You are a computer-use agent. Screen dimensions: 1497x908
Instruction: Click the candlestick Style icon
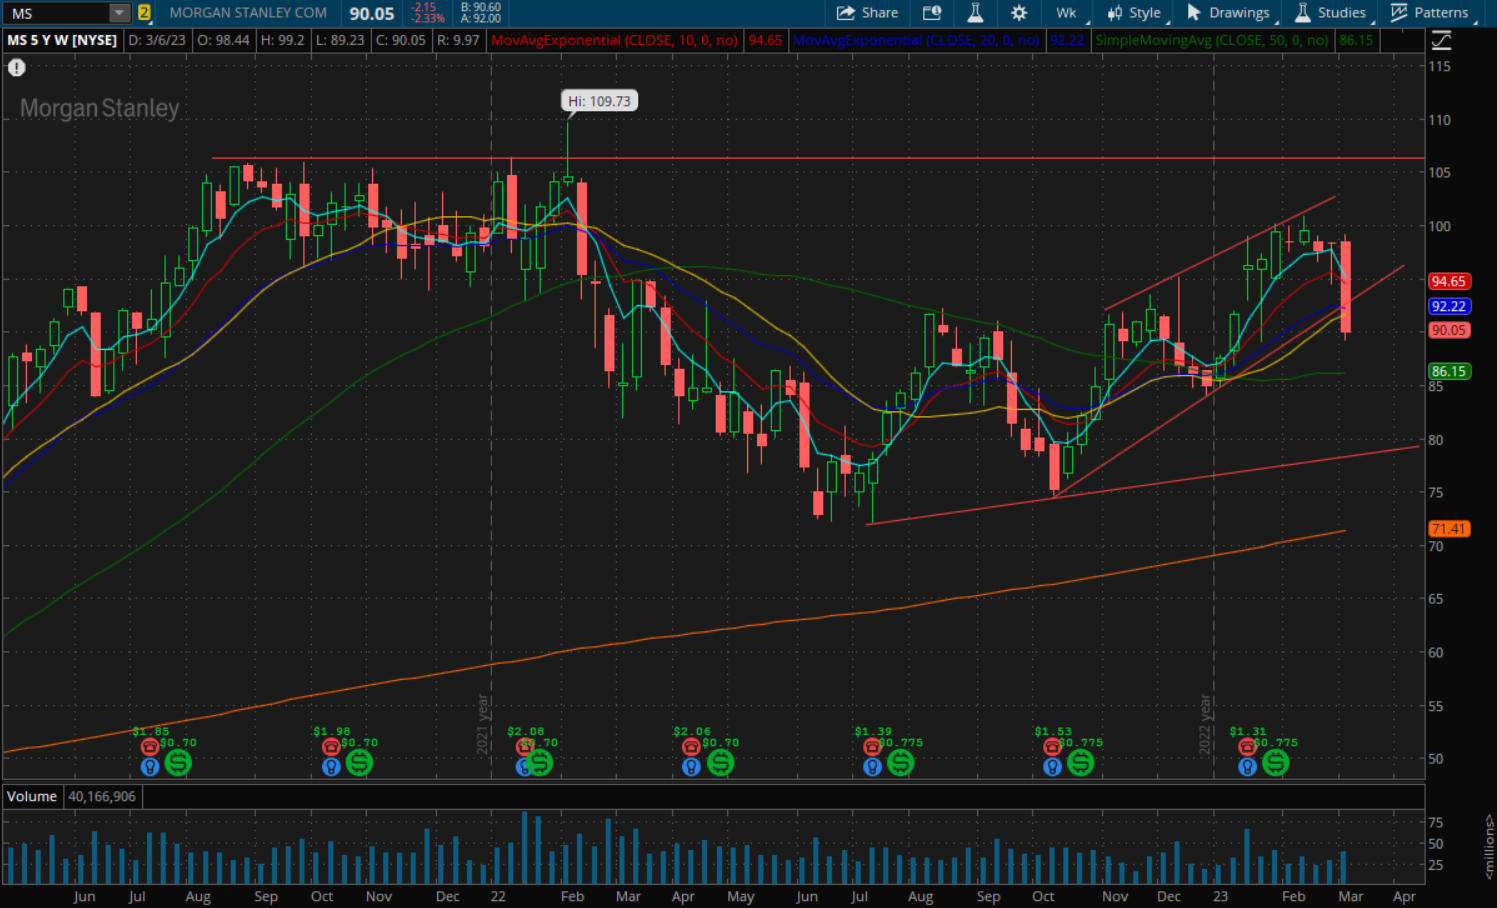pos(1114,13)
